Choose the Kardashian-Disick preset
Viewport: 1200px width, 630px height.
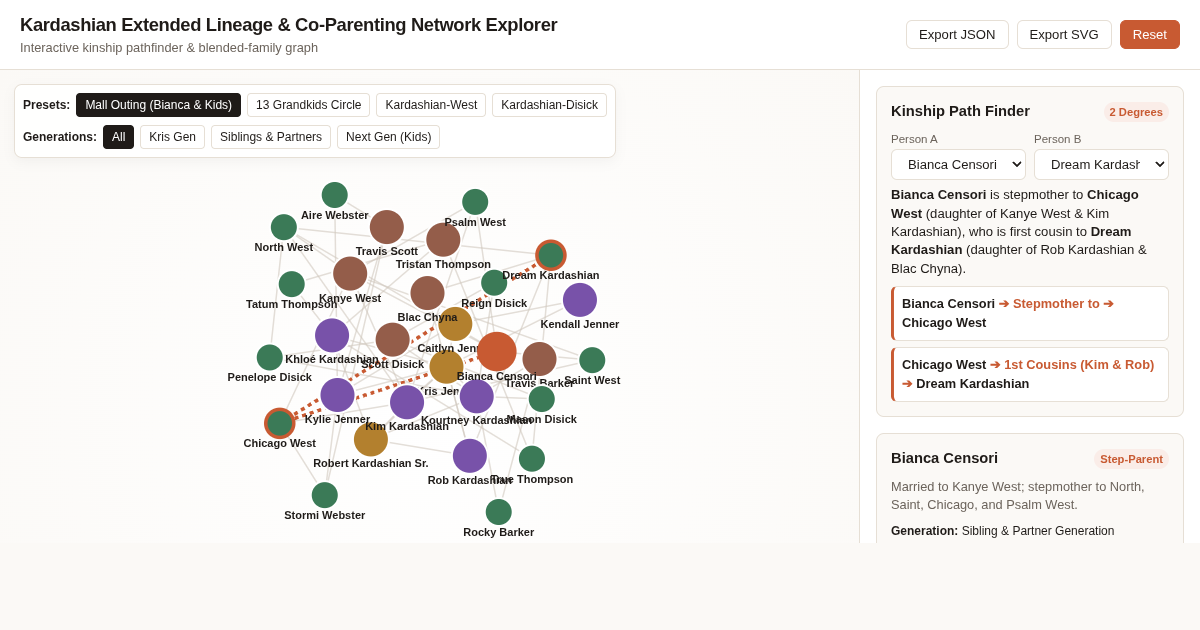pyautogui.click(x=549, y=105)
